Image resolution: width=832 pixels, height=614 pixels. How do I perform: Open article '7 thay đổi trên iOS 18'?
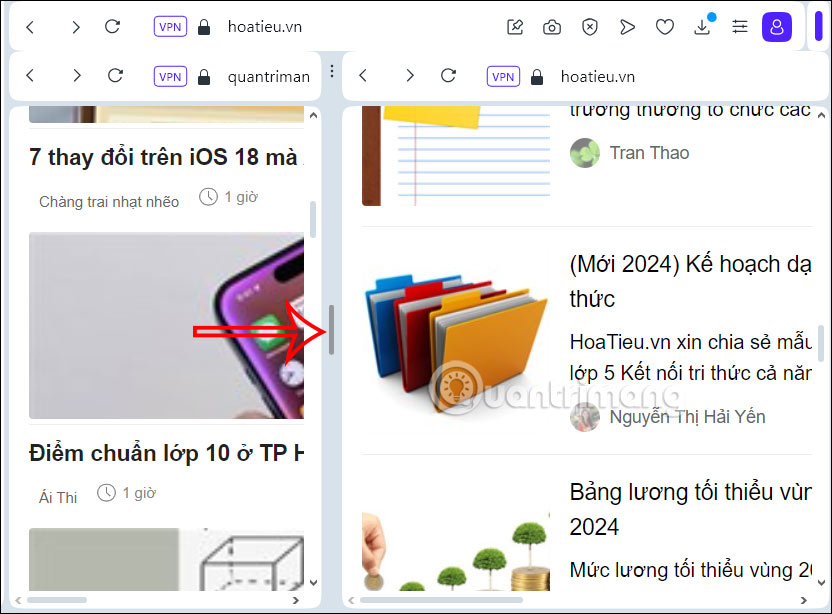[166, 157]
